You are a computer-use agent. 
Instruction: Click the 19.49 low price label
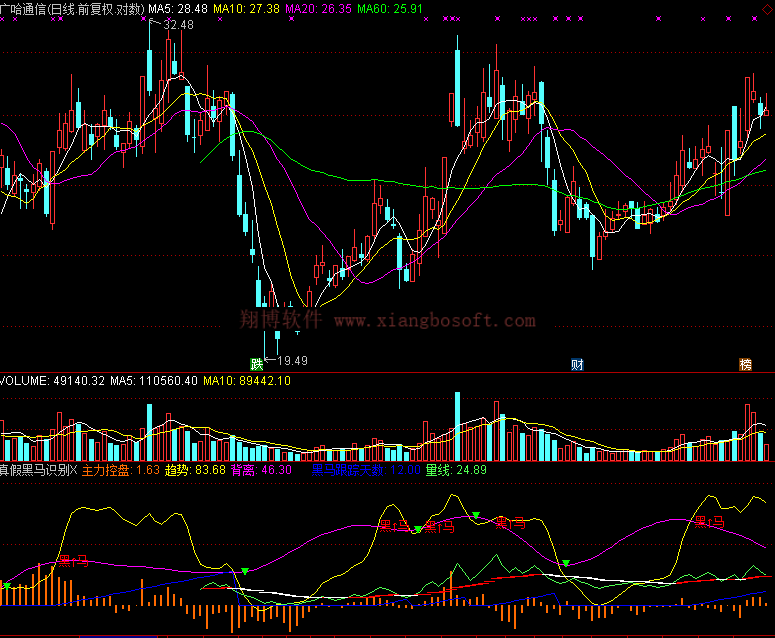click(292, 361)
